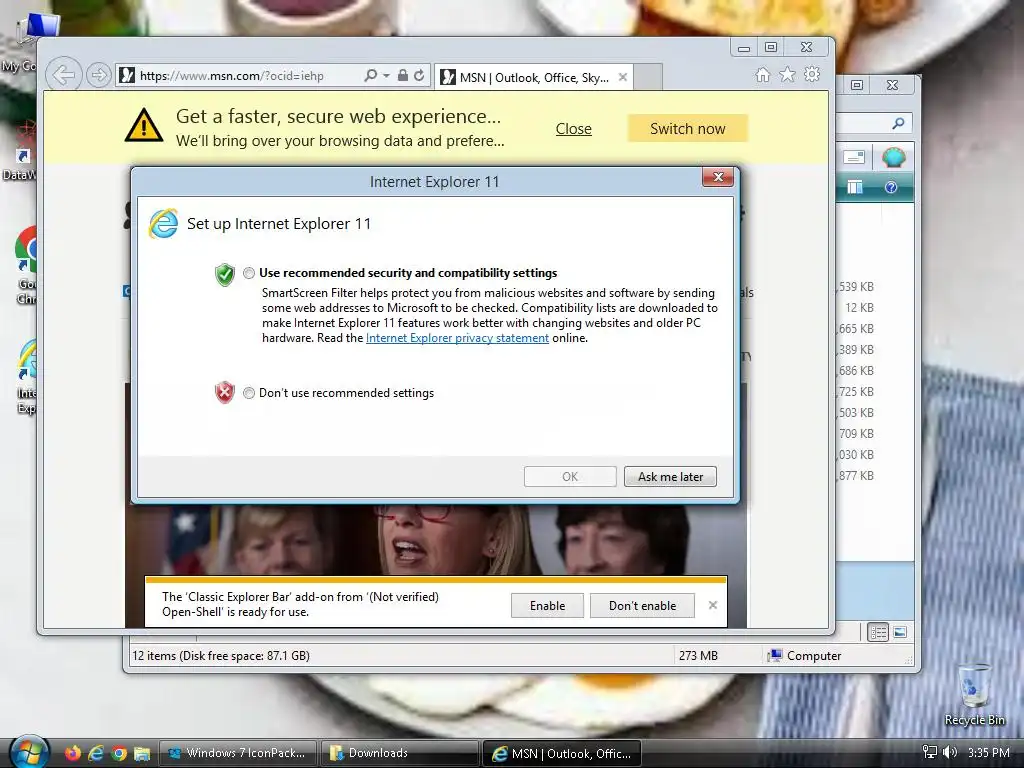
Task: Open the Windows Start button
Action: tap(29, 752)
